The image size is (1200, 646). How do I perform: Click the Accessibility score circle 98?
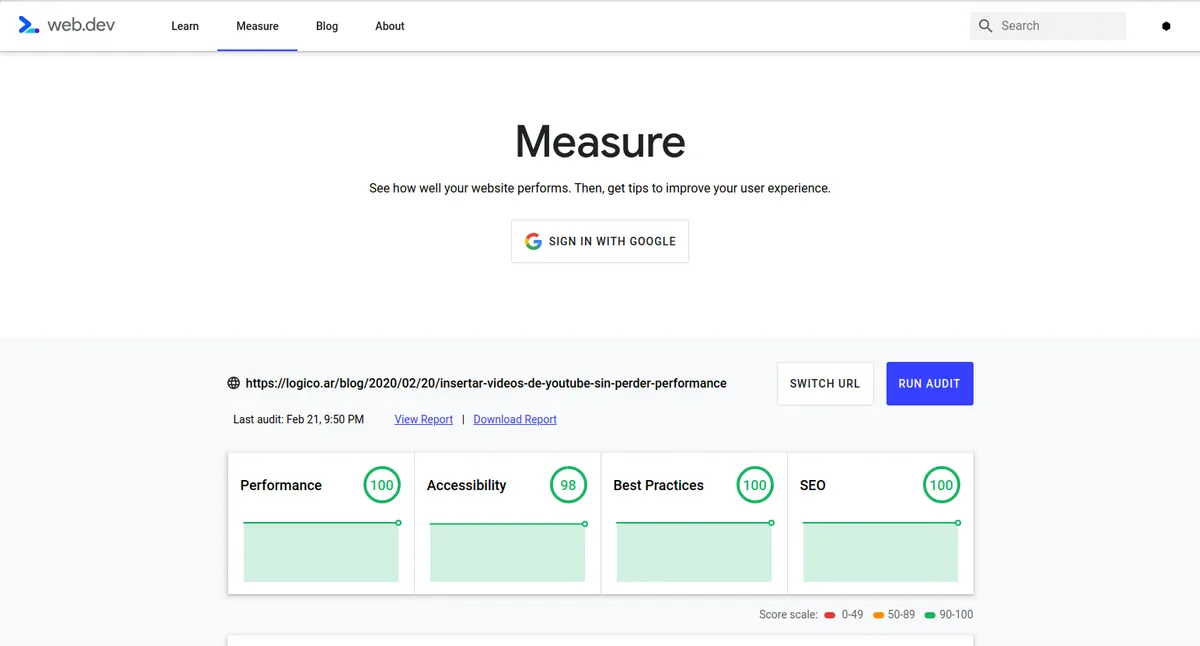(568, 485)
